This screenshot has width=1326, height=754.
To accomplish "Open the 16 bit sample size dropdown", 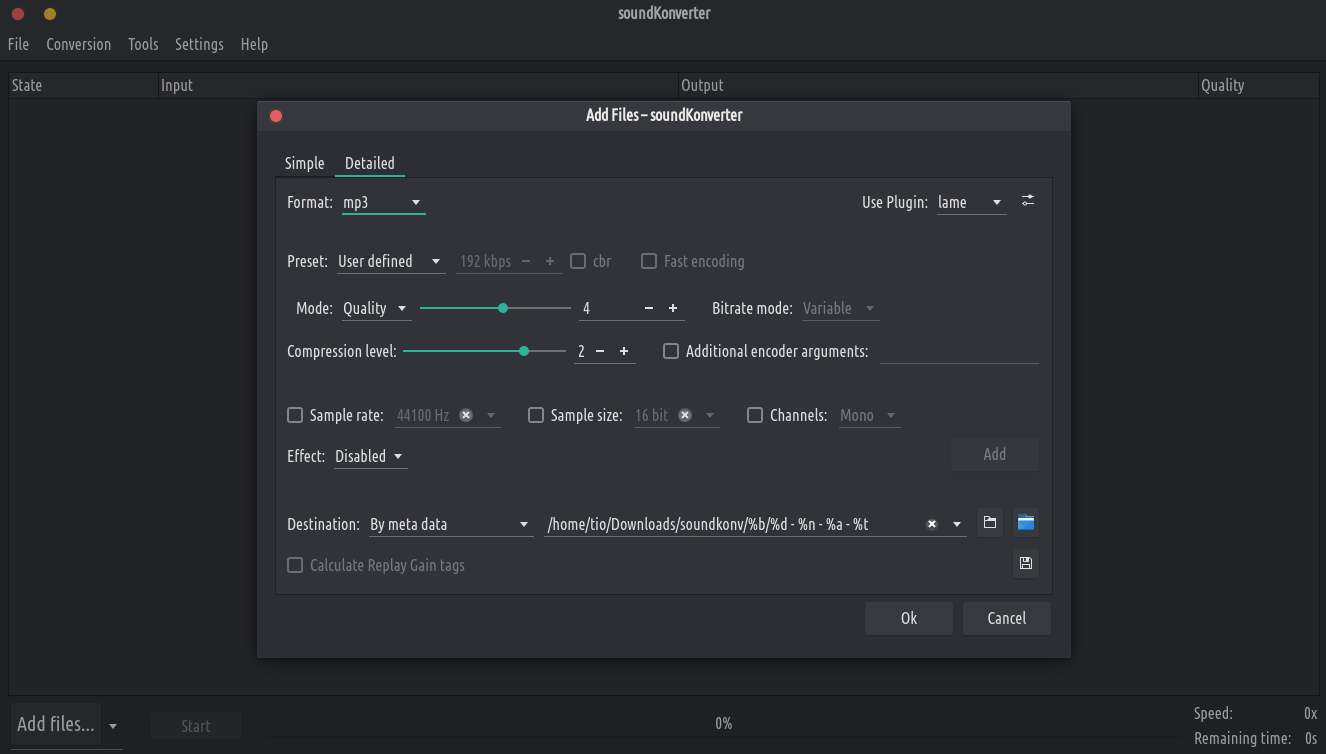I will tap(710, 415).
